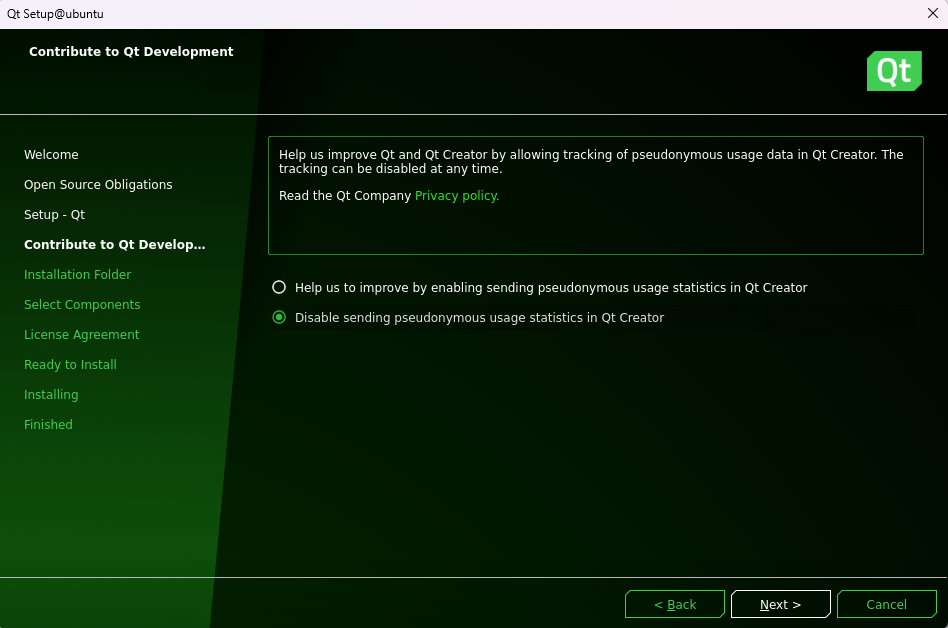Click the Contribute to Qt Development page heading

(131, 52)
